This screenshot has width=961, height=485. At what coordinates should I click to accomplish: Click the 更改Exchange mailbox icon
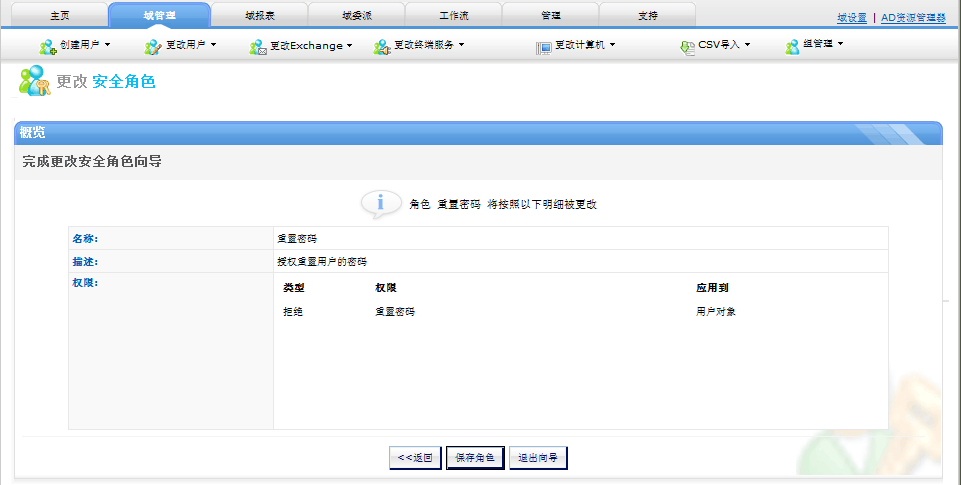[x=258, y=46]
